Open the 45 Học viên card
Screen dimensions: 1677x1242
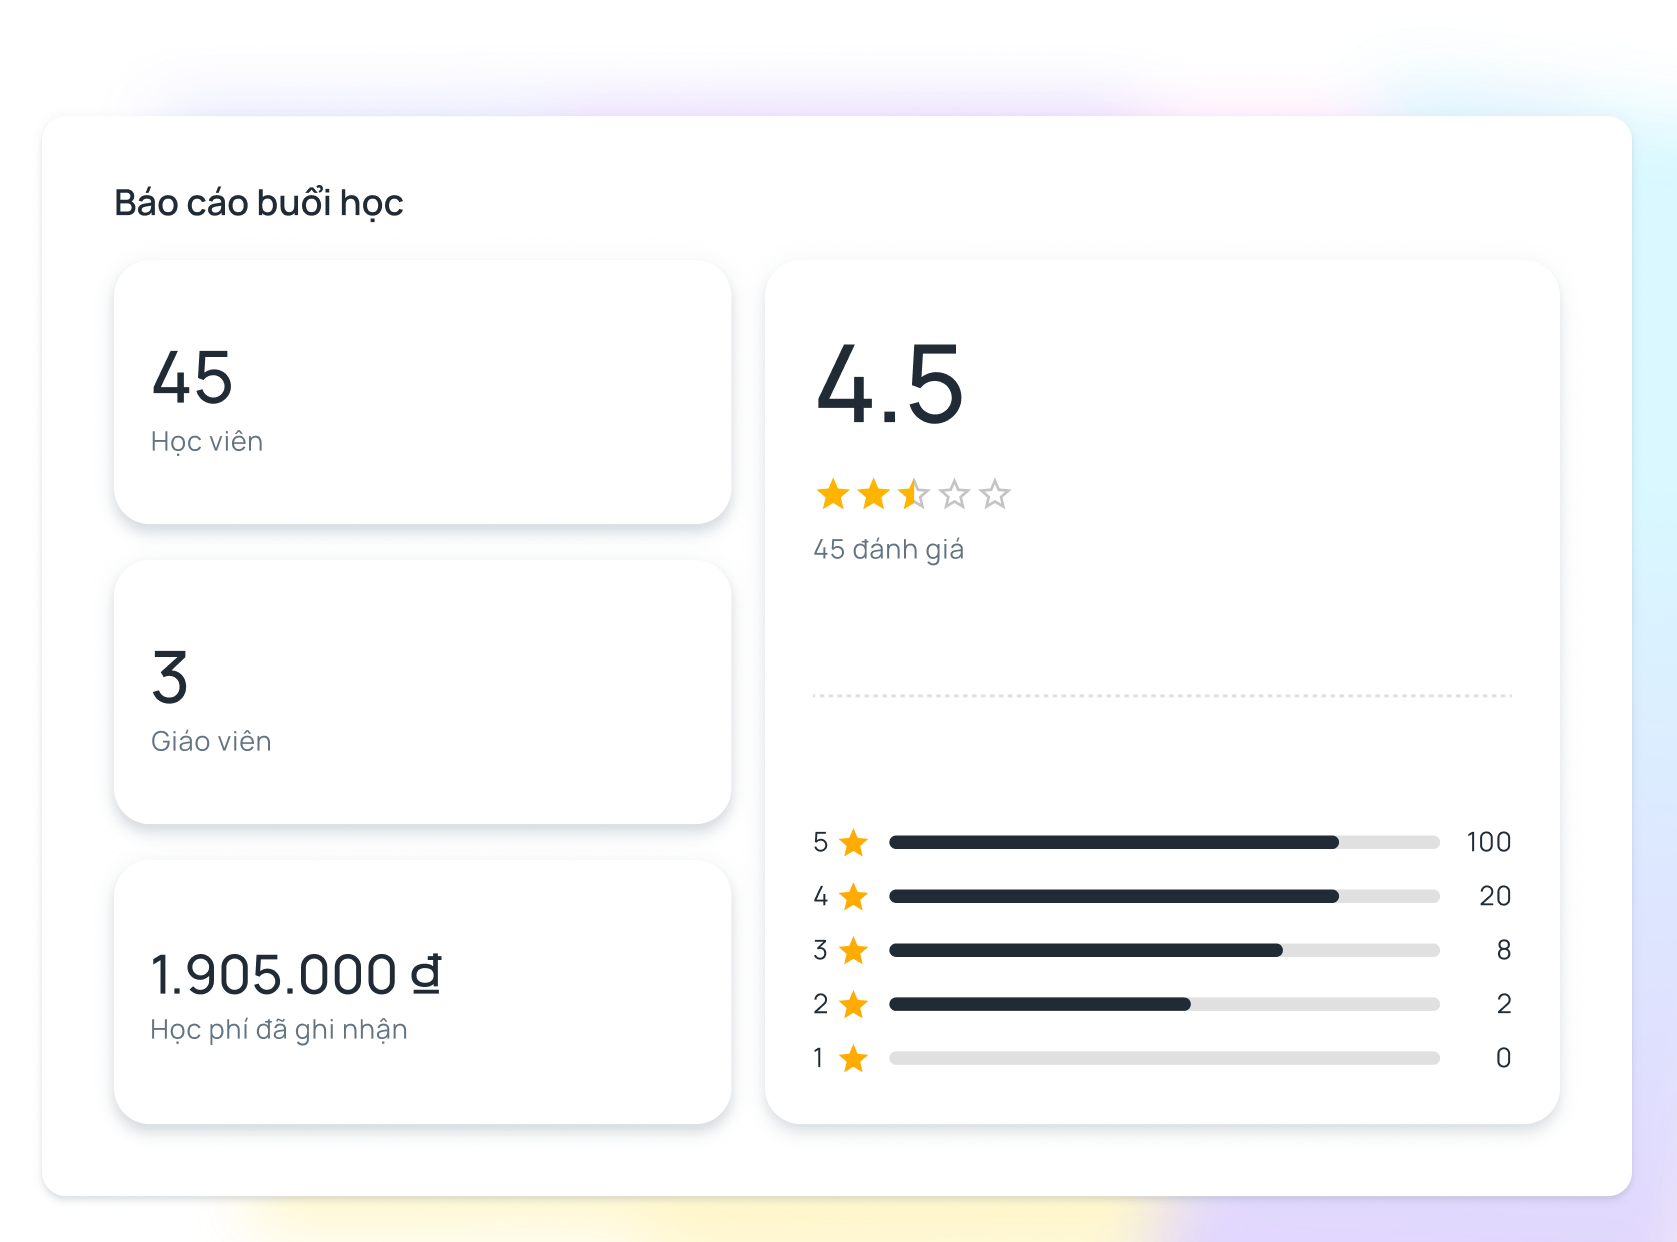tap(422, 392)
